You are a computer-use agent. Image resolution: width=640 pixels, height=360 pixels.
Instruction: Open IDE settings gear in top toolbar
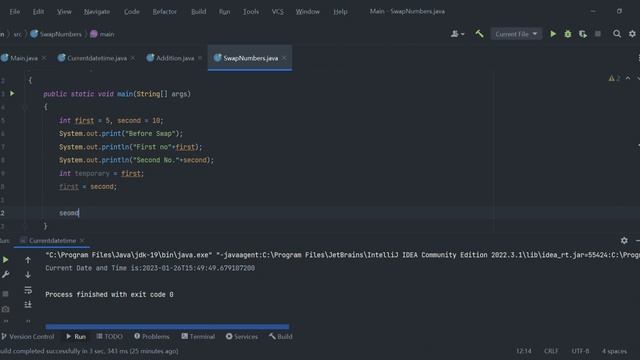[632, 34]
